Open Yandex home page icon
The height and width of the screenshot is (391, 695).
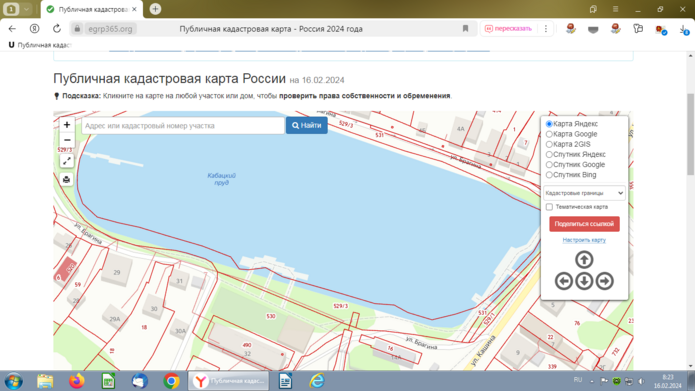coord(34,29)
